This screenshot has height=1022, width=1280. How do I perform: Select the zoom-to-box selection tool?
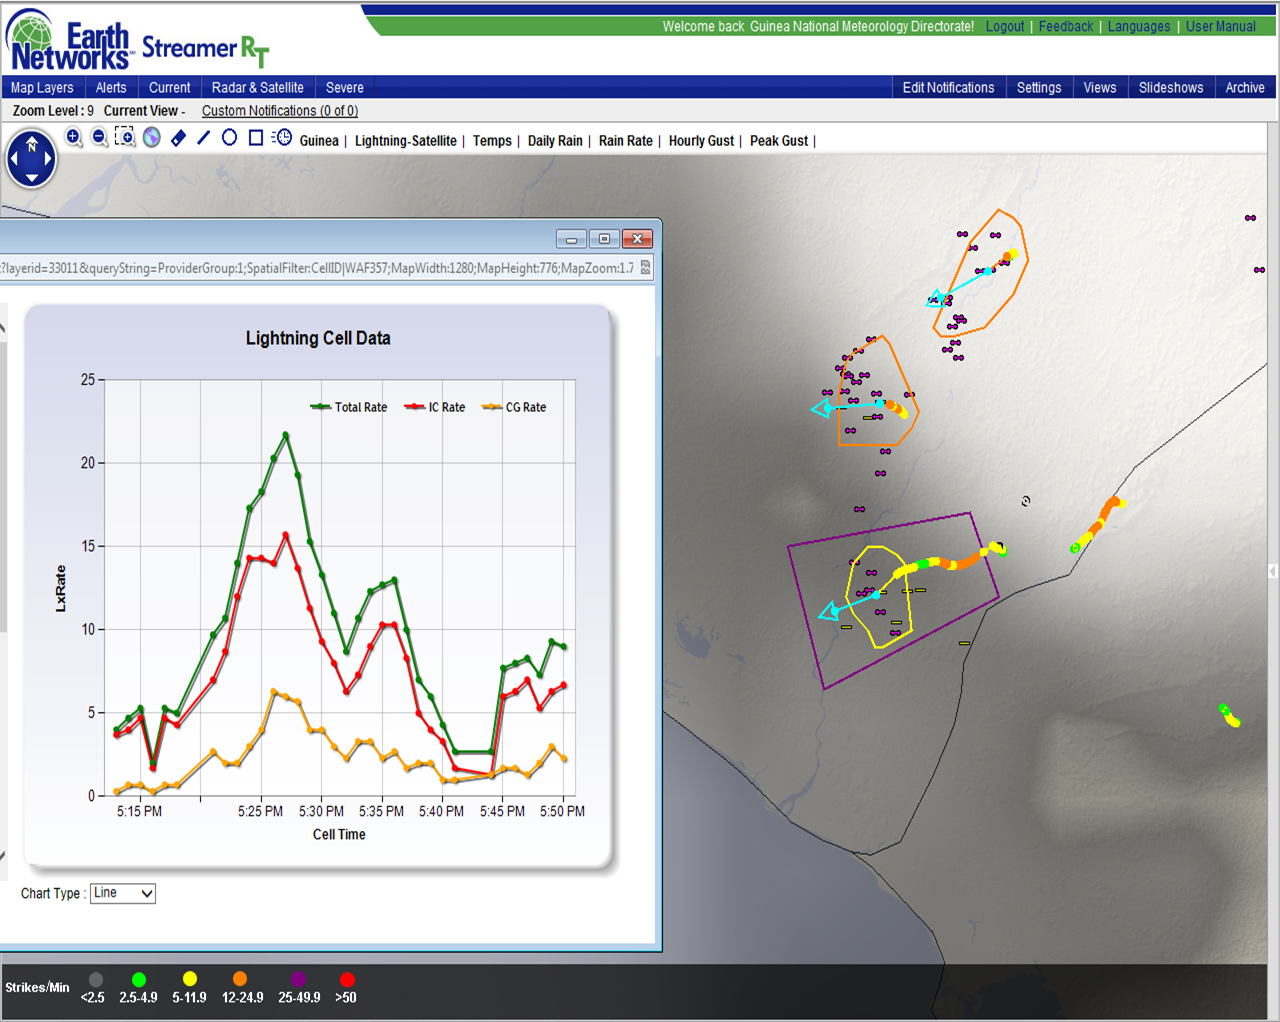[x=125, y=137]
